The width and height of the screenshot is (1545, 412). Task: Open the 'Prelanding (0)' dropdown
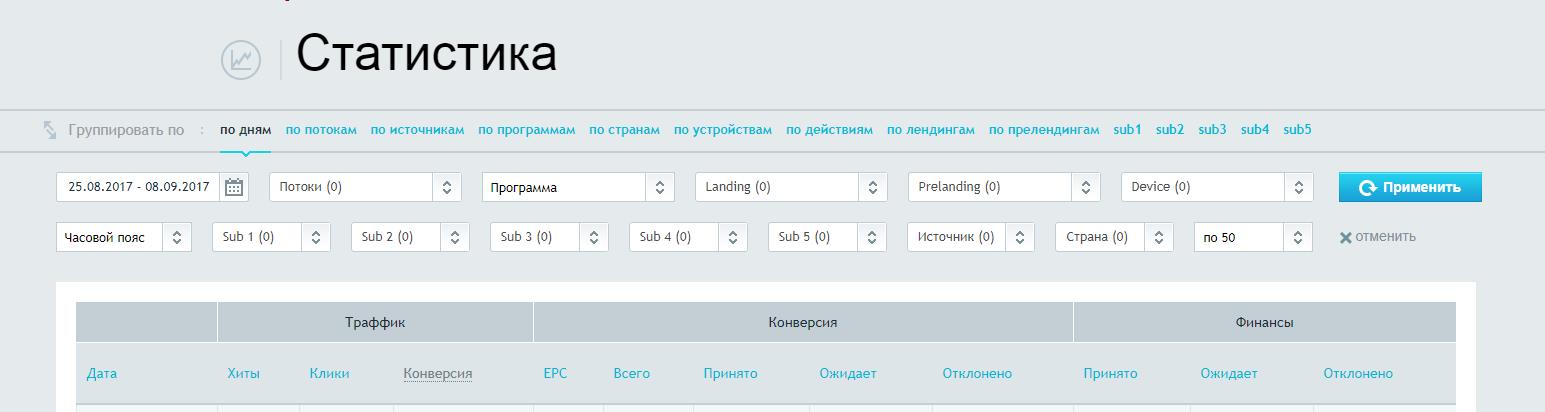[1004, 187]
